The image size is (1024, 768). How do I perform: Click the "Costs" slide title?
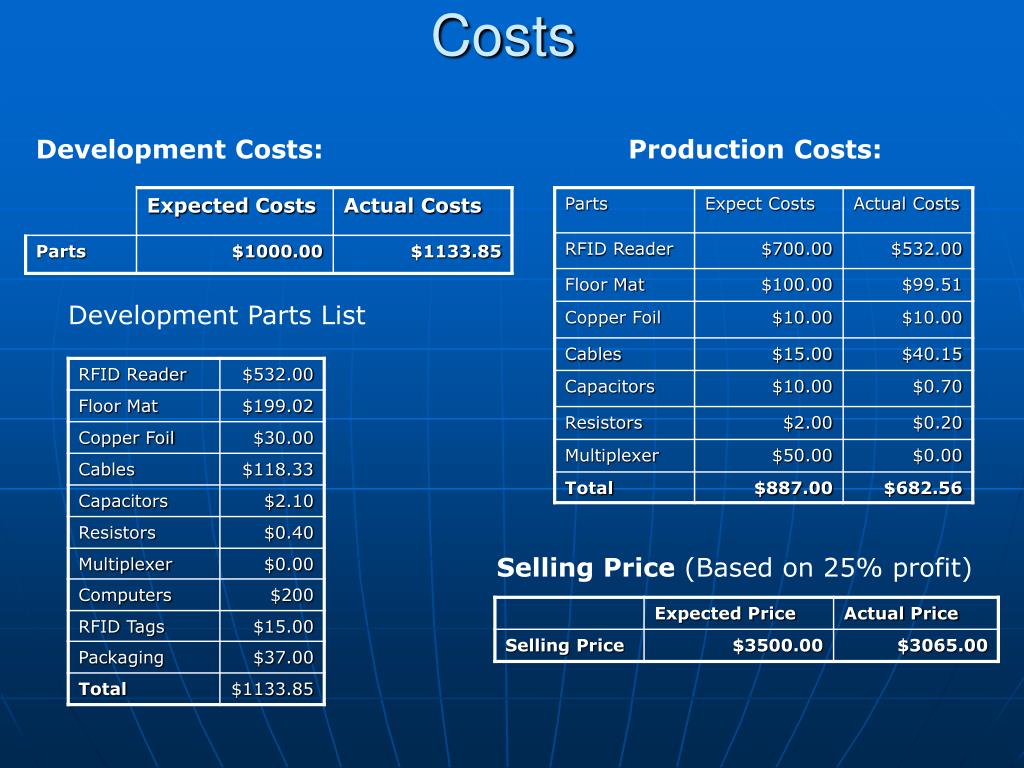[503, 36]
